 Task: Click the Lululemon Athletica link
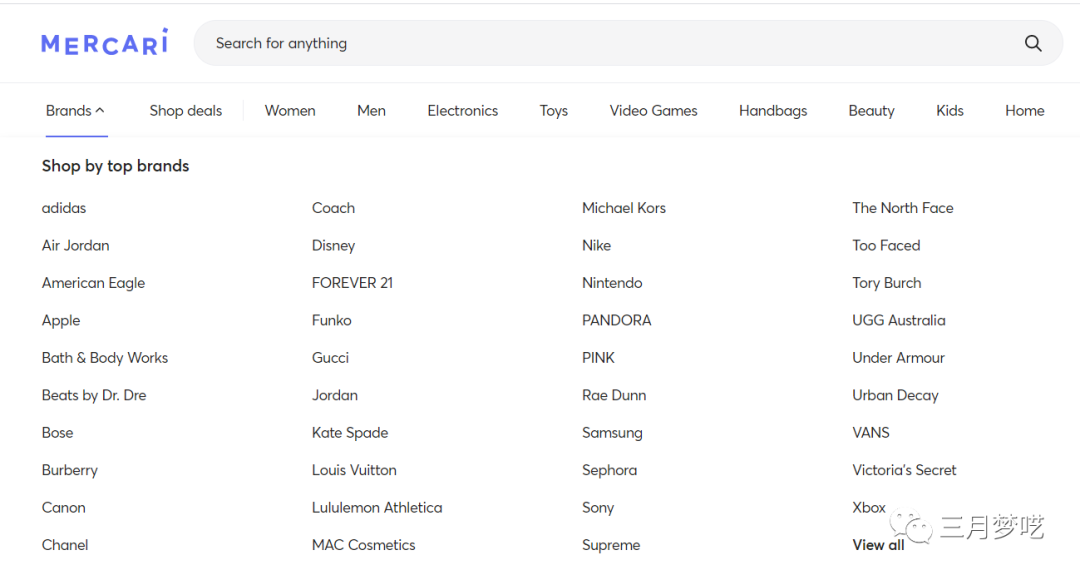(377, 508)
